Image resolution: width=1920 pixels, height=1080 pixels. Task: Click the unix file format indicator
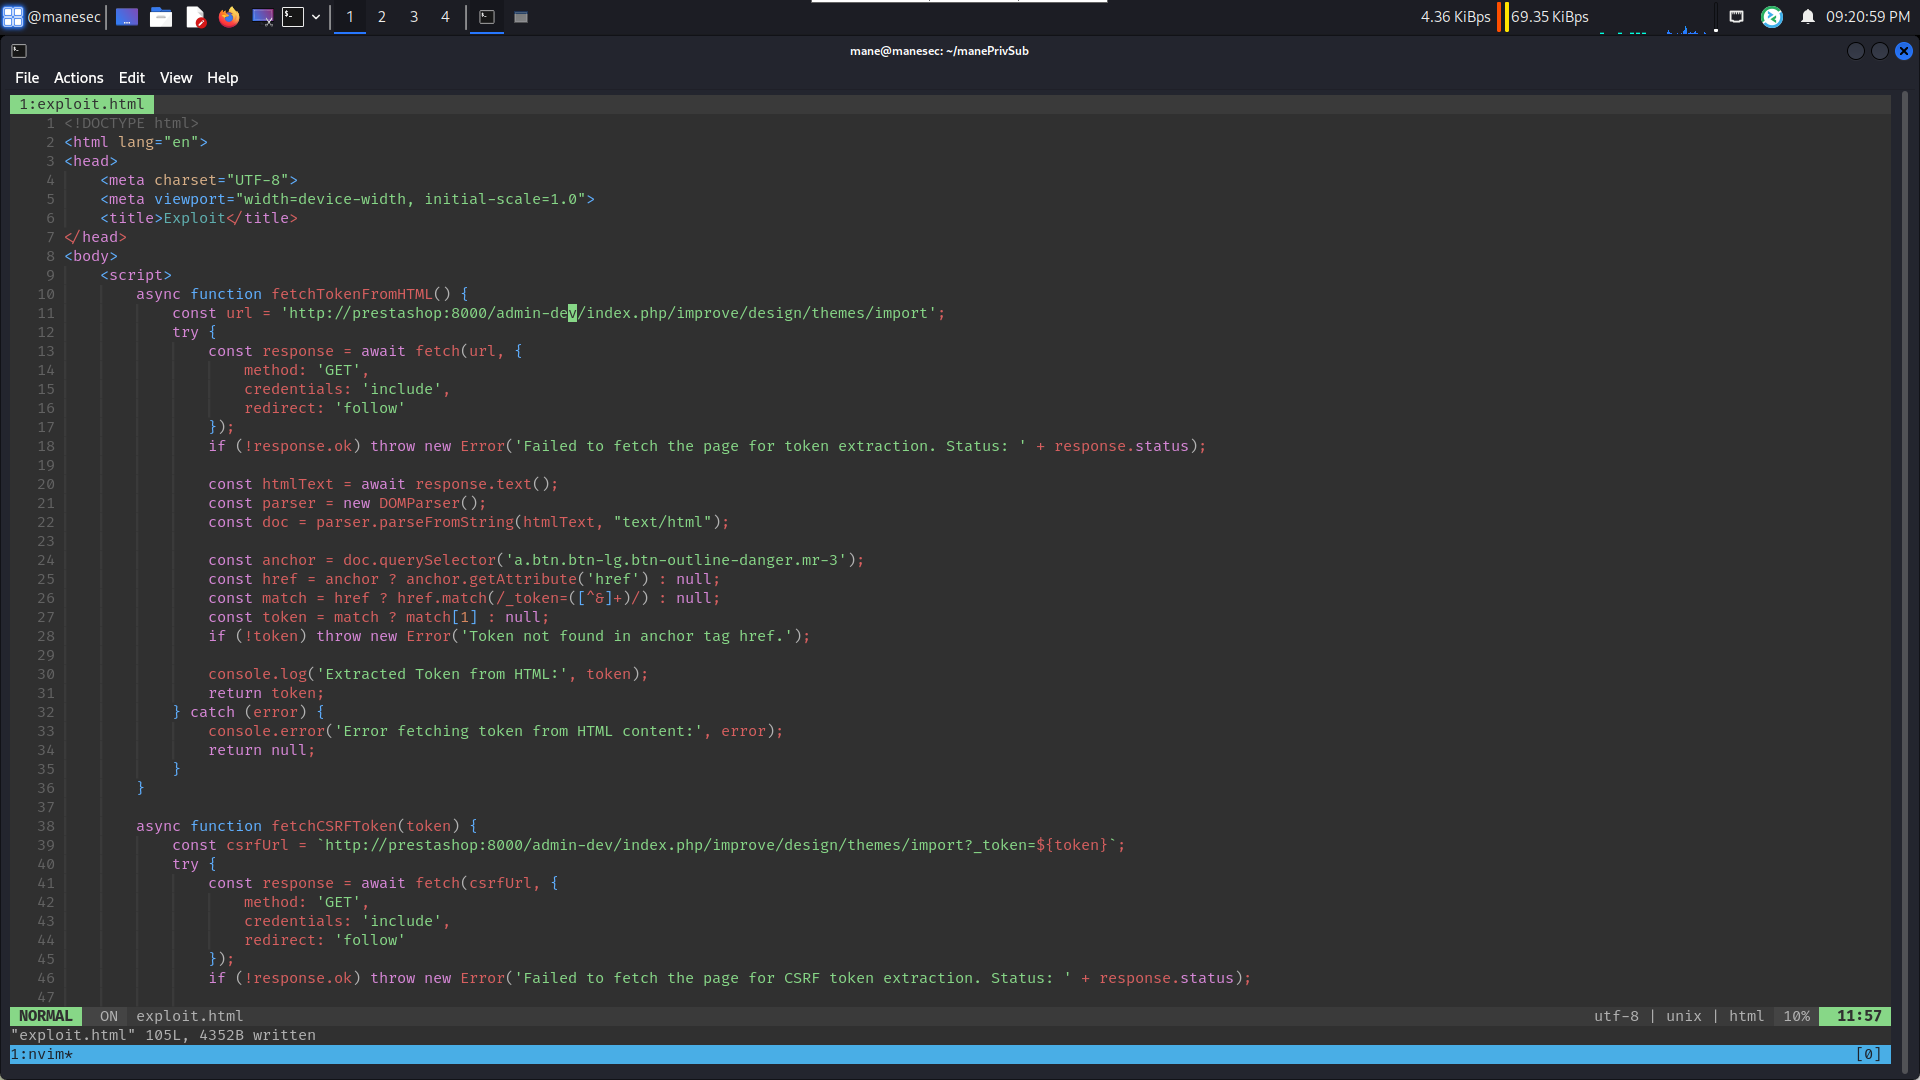click(x=1684, y=1016)
